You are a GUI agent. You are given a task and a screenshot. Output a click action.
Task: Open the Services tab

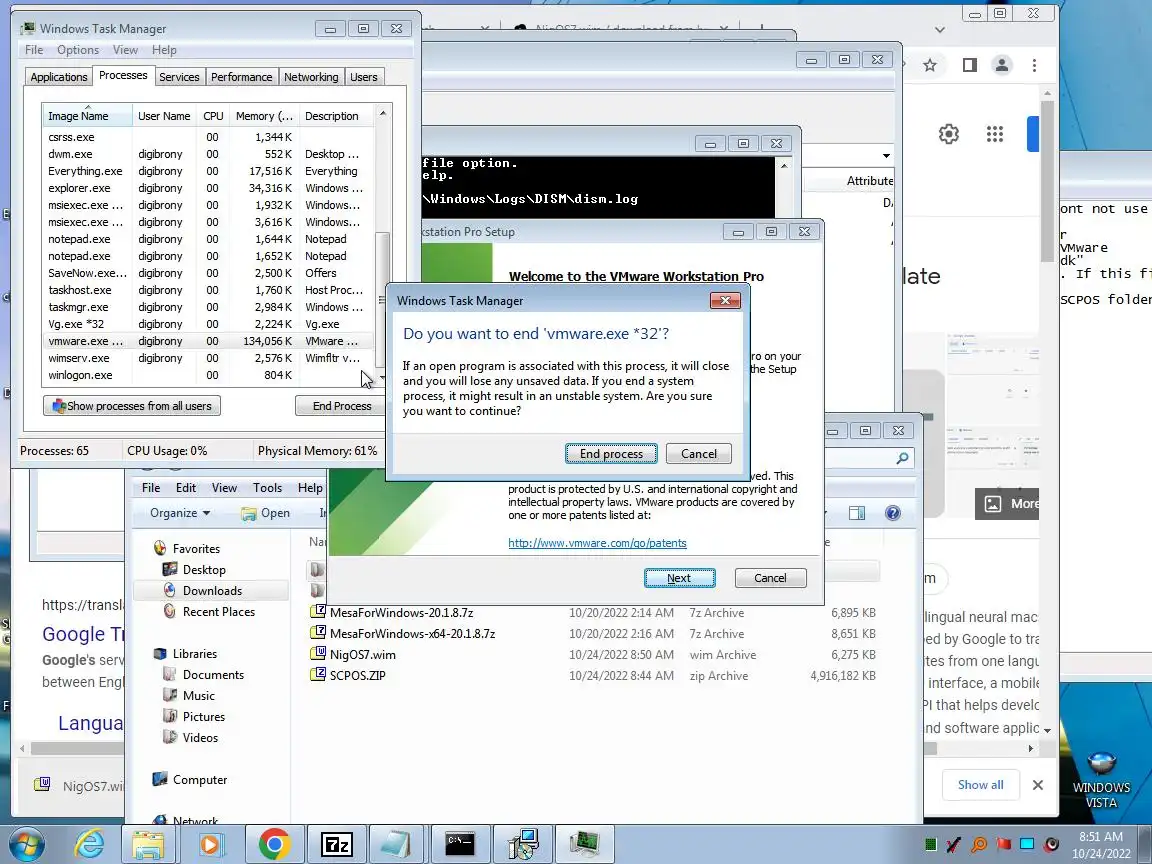click(179, 77)
